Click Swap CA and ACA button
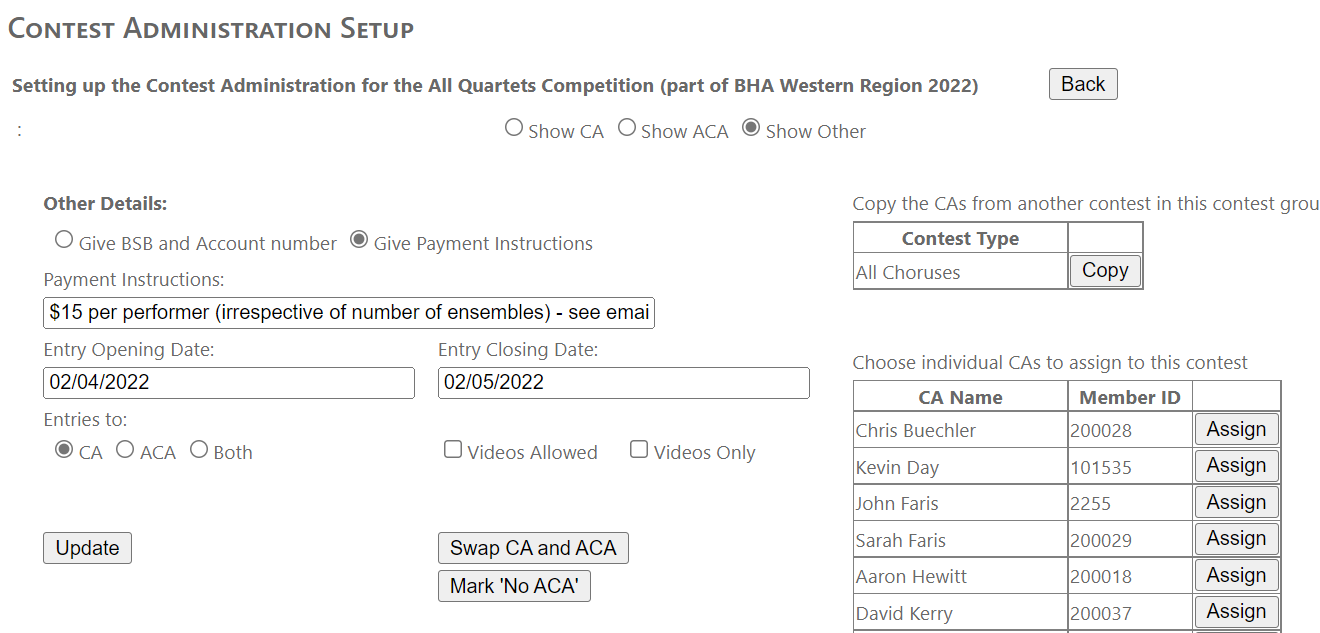The height and width of the screenshot is (633, 1320). pos(533,548)
